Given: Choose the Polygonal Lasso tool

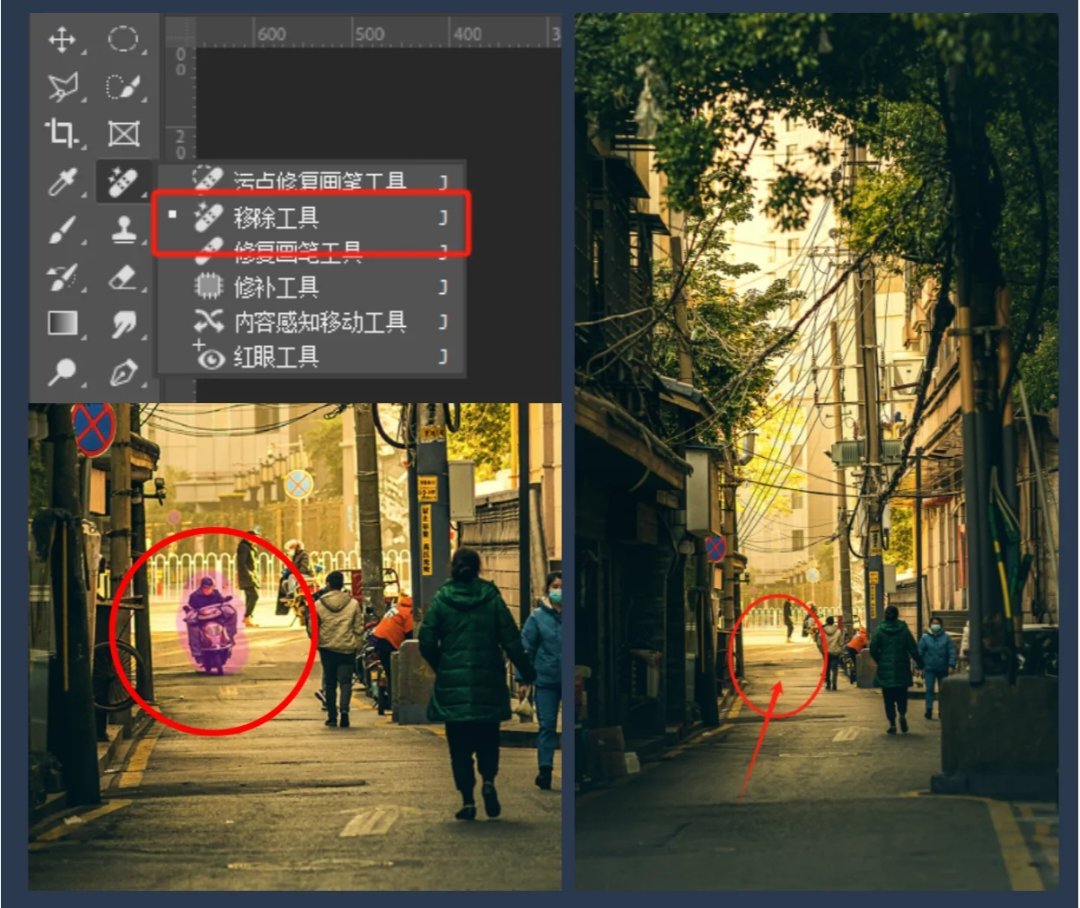Looking at the screenshot, I should [62, 88].
